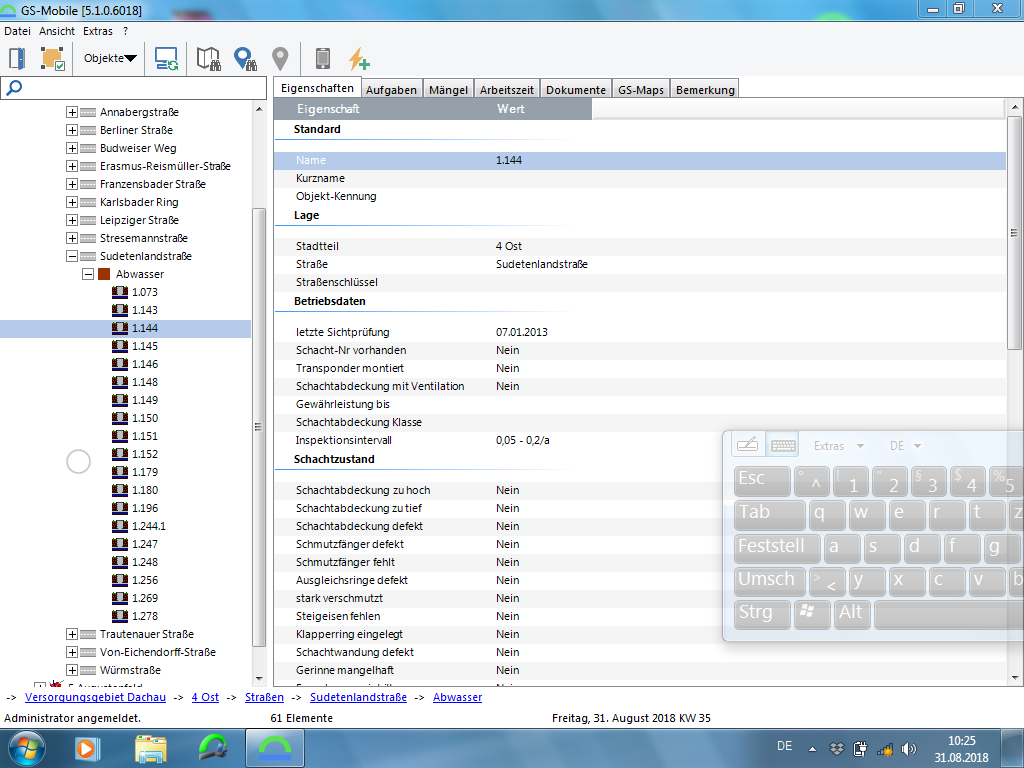The width and height of the screenshot is (1024, 768).
Task: Switch to the Mängel tab
Action: 448,89
